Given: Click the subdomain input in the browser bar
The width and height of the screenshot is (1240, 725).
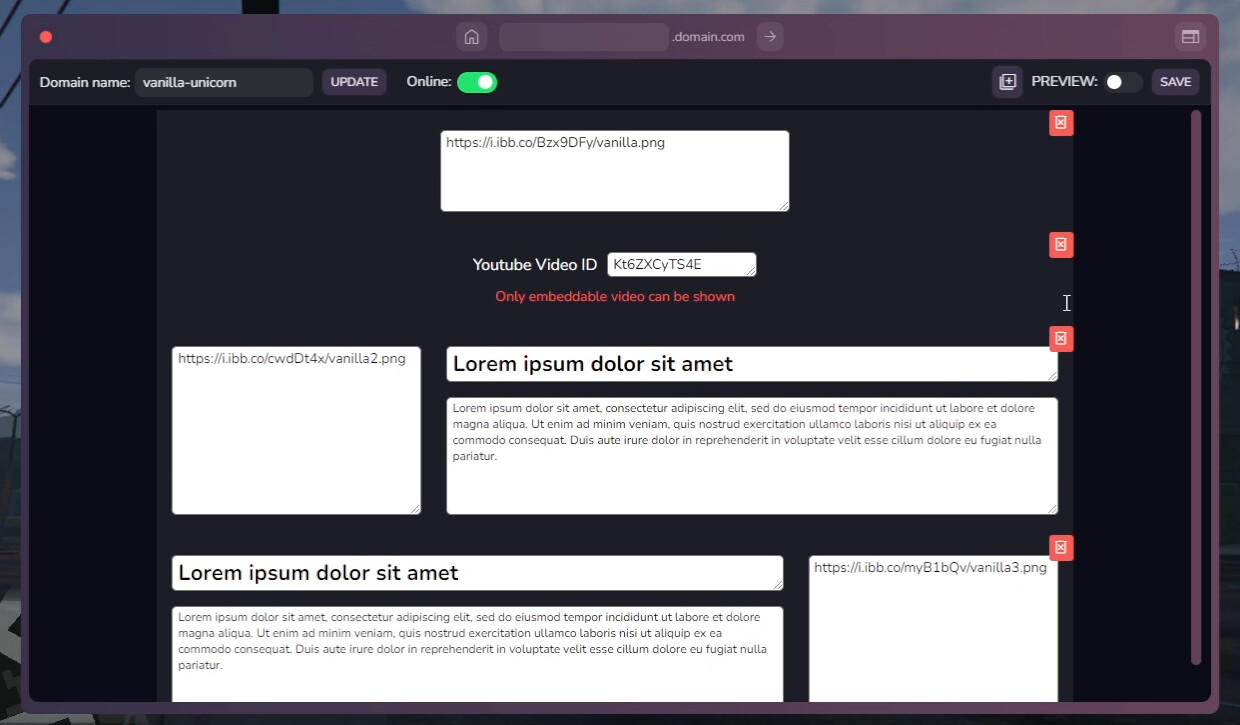Looking at the screenshot, I should coord(584,36).
